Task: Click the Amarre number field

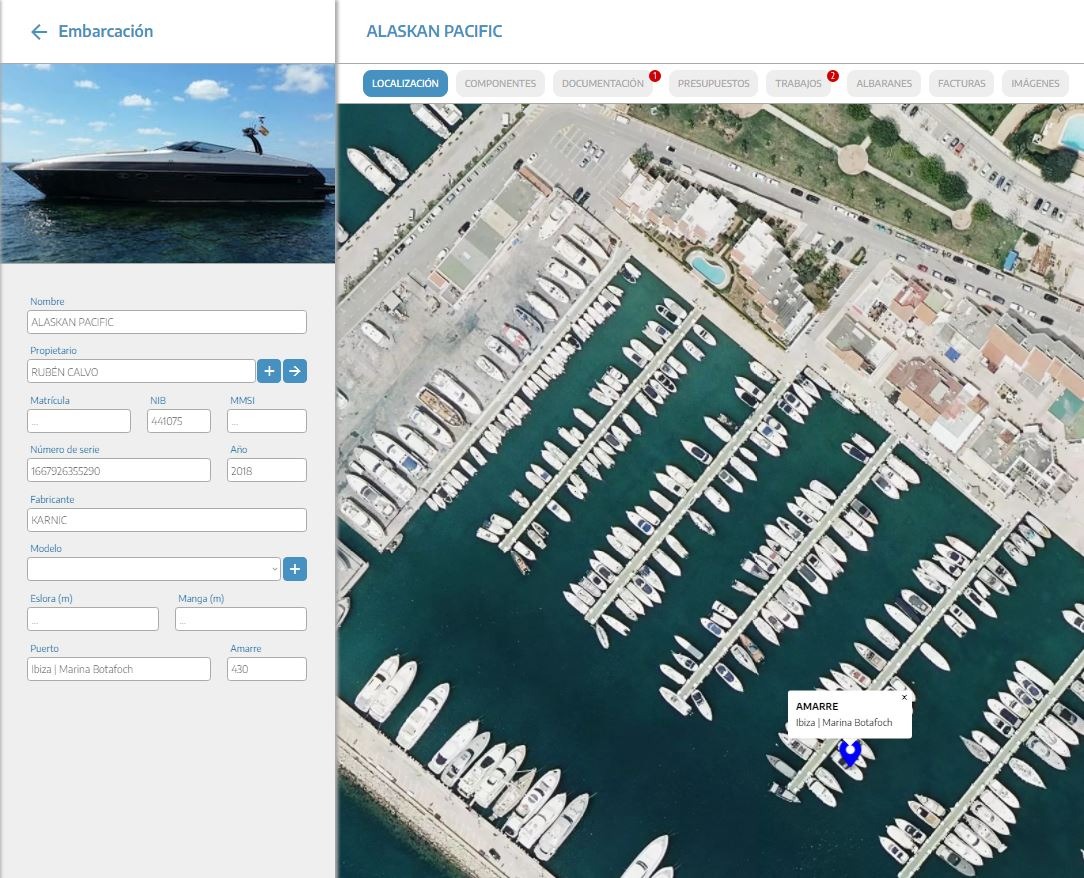Action: [x=266, y=669]
